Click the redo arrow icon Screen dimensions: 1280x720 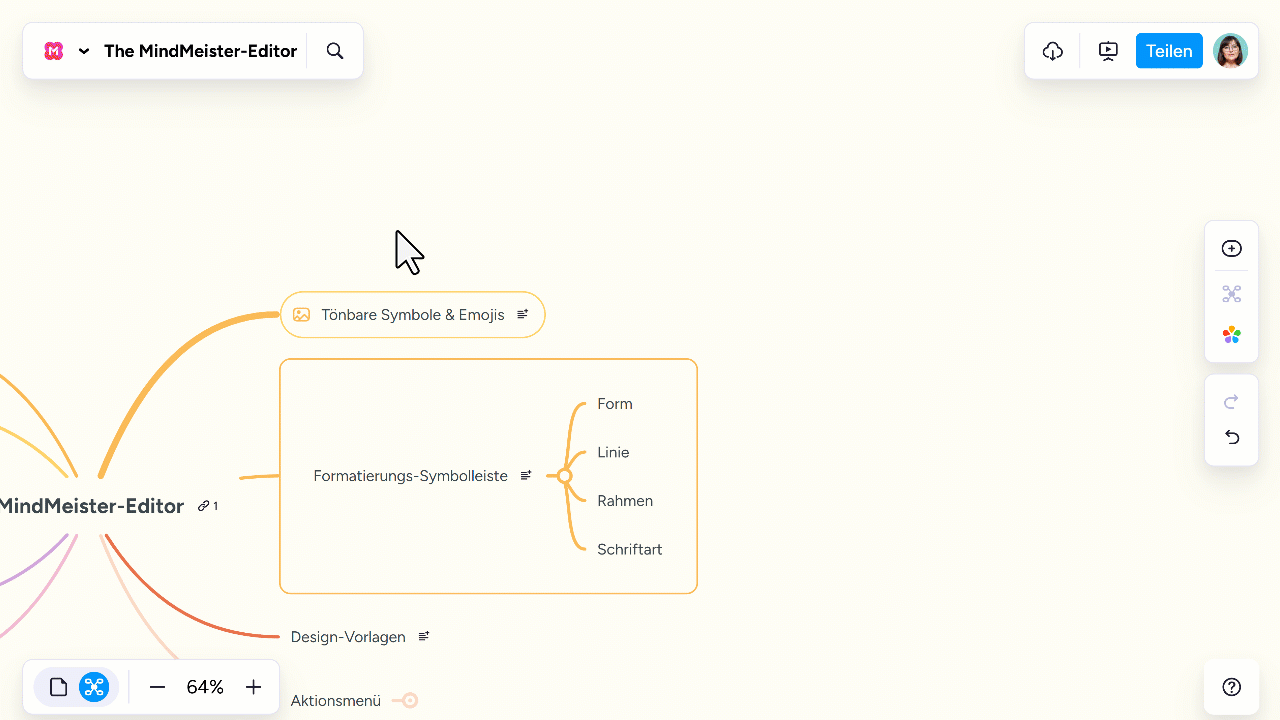click(x=1232, y=402)
